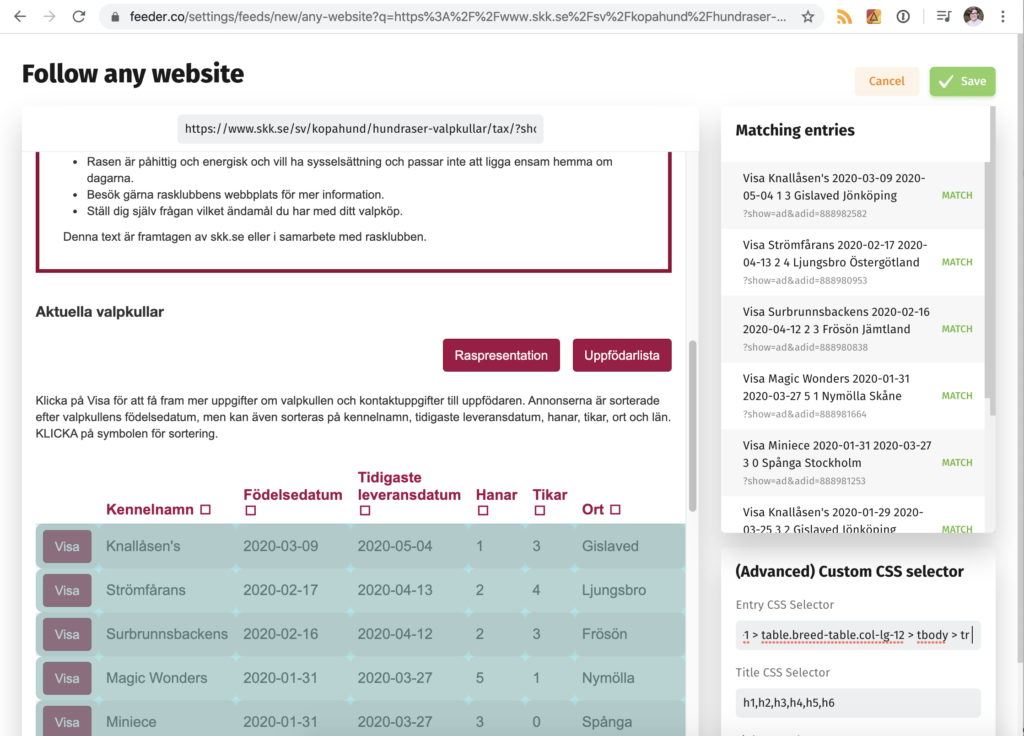
Task: Focus the skk.se URL input field
Action: [x=360, y=129]
